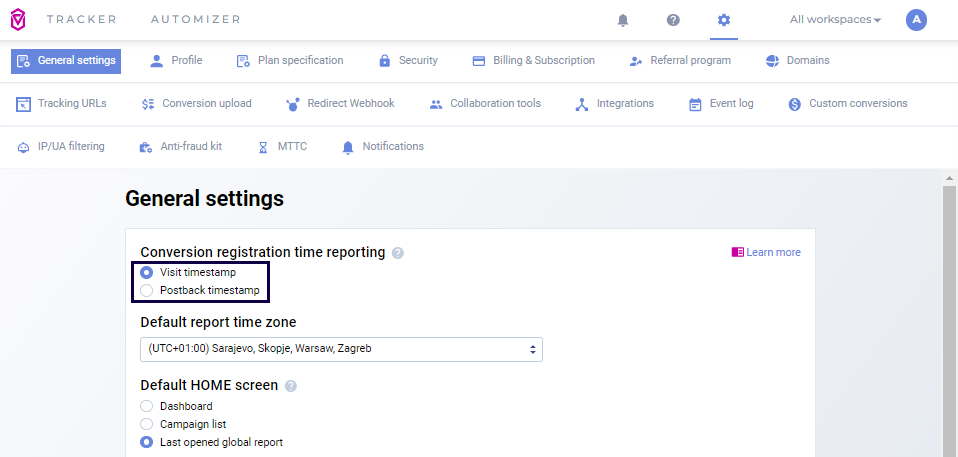
Task: Click the Tracking URLs icon
Action: [23, 104]
